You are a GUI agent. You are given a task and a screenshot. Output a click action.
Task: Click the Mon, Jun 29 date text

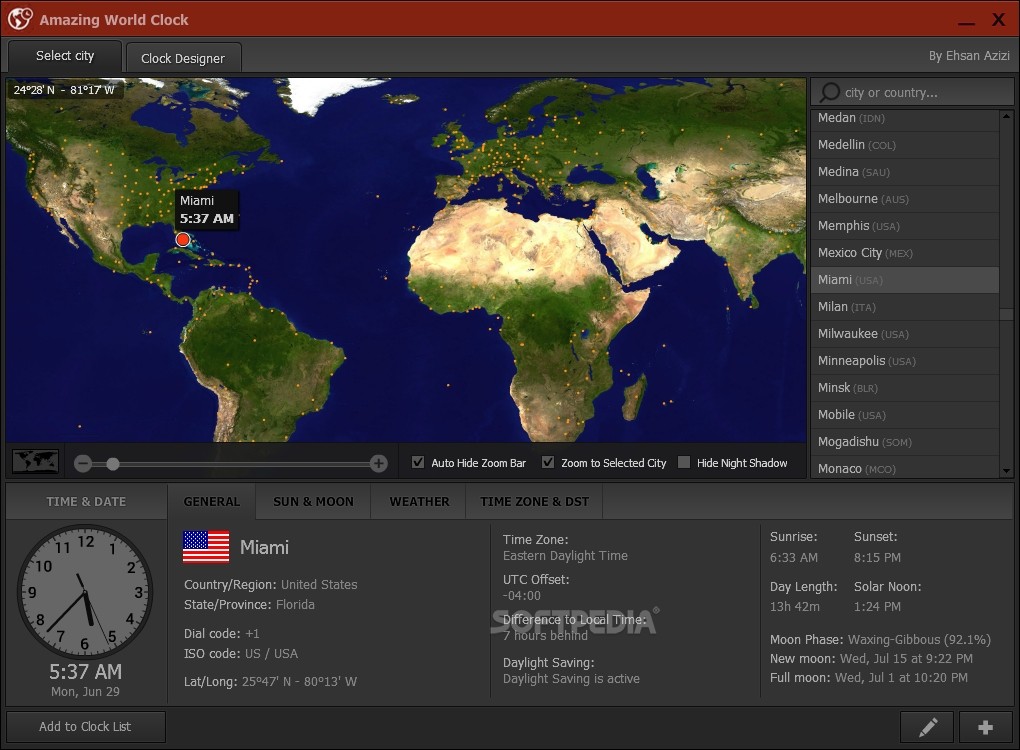[x=85, y=691]
